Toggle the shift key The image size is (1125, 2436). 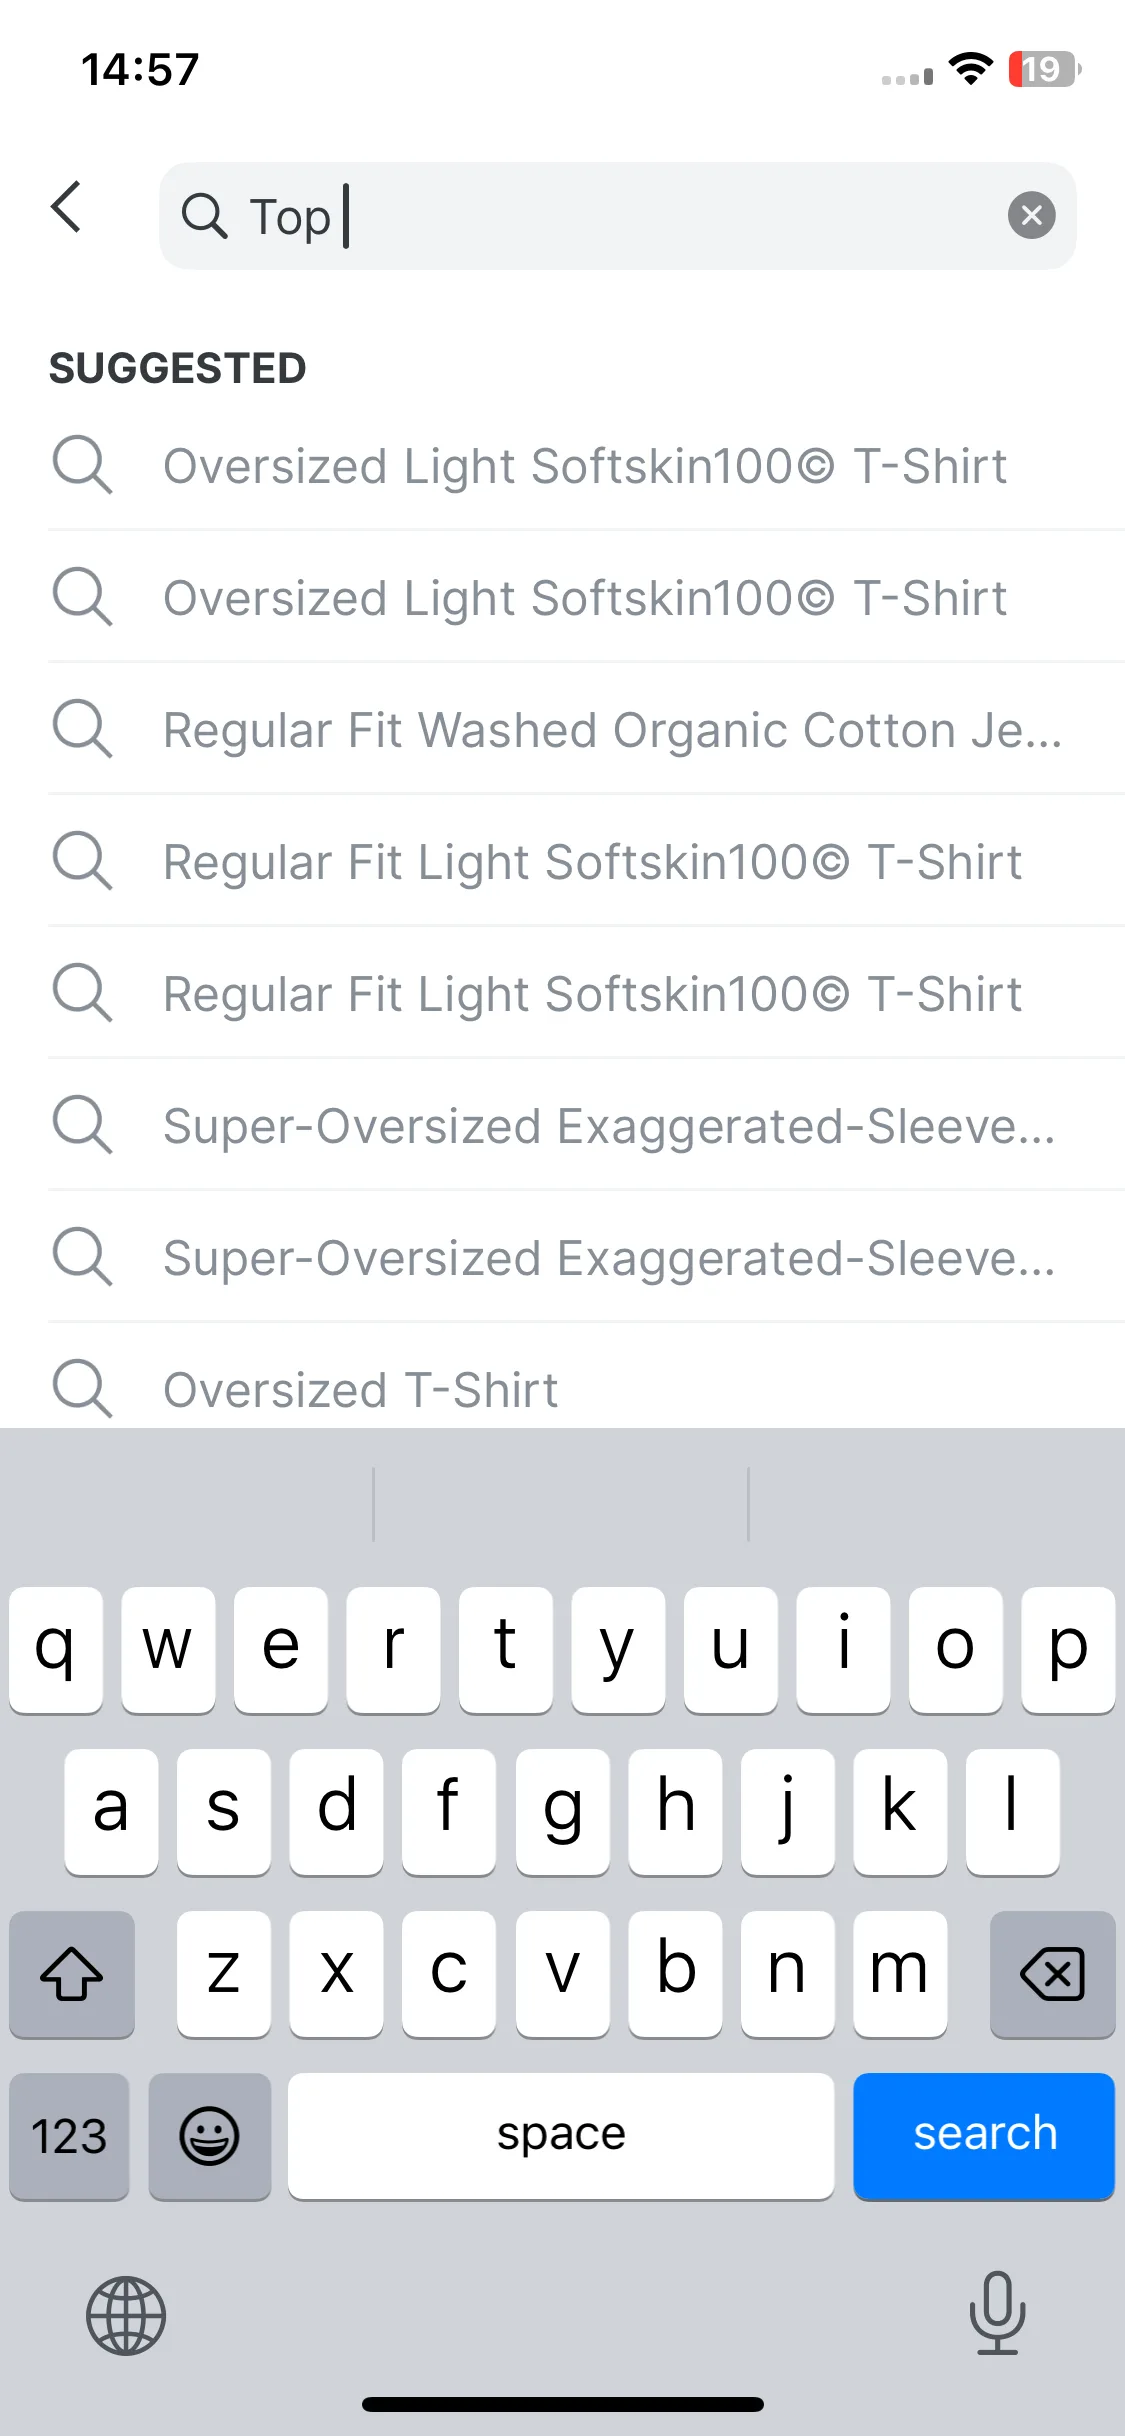pos(72,1974)
